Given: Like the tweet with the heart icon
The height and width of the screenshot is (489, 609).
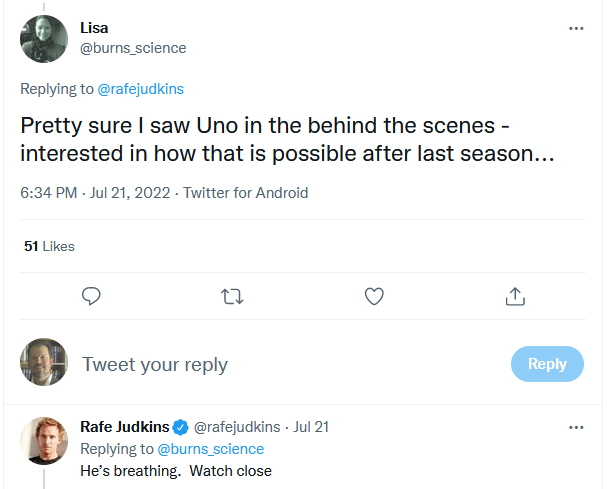Looking at the screenshot, I should click(374, 296).
